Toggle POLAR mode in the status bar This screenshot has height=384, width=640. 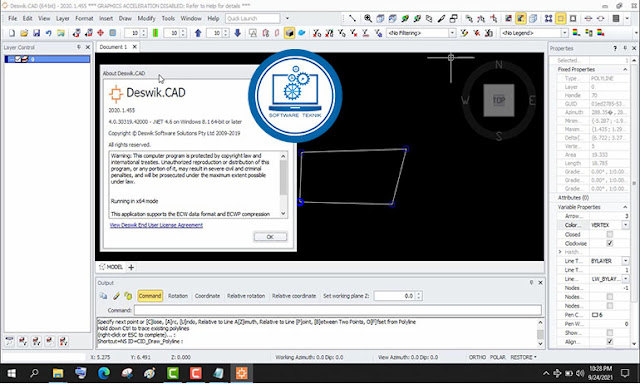(x=498, y=357)
